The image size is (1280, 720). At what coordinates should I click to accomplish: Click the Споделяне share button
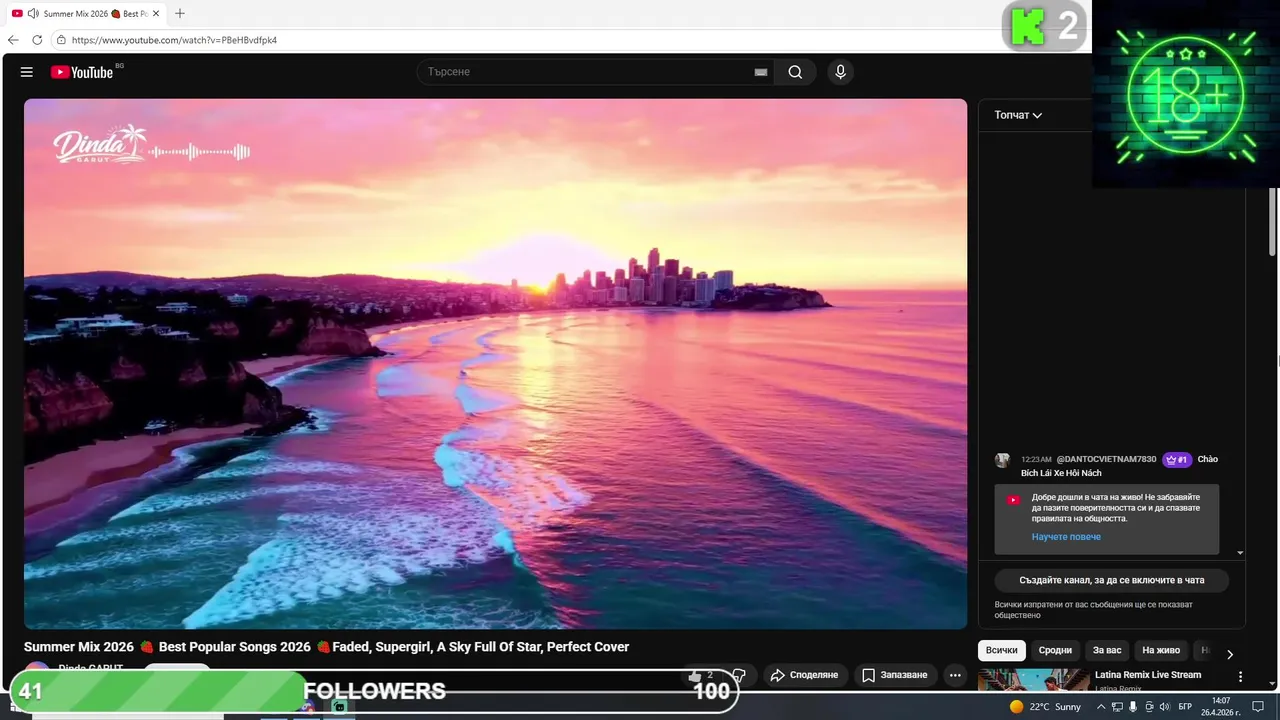click(805, 675)
